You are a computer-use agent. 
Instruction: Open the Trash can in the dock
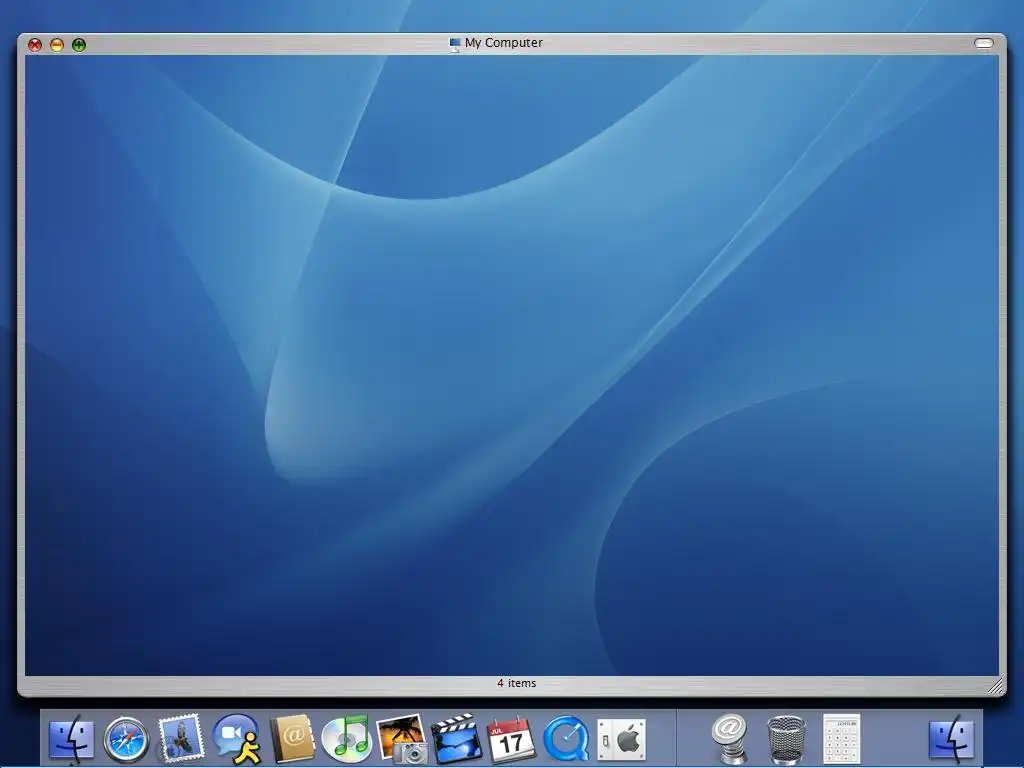coord(786,740)
